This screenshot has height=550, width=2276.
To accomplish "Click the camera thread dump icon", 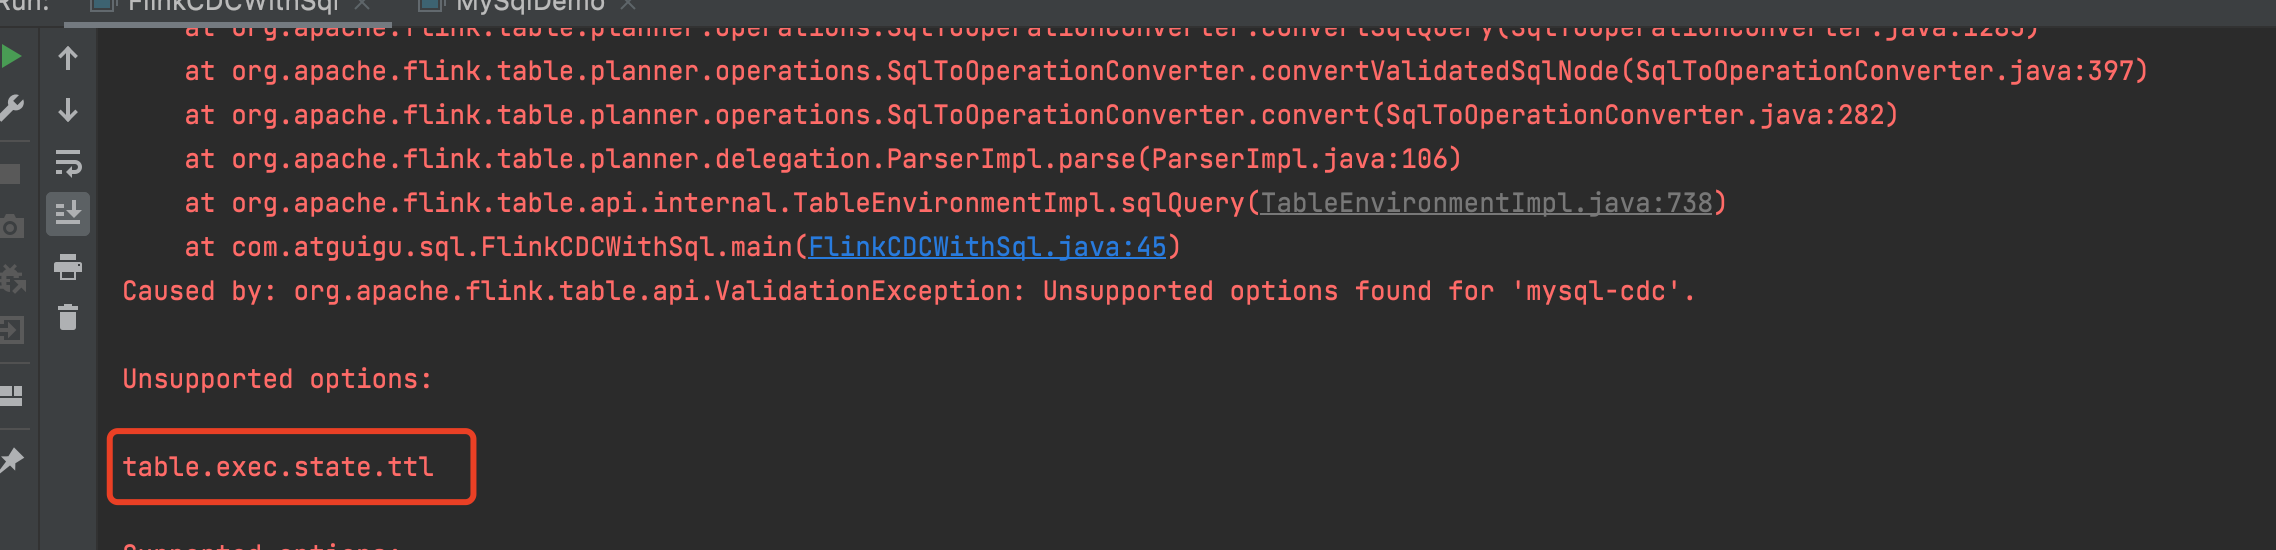I will [11, 226].
